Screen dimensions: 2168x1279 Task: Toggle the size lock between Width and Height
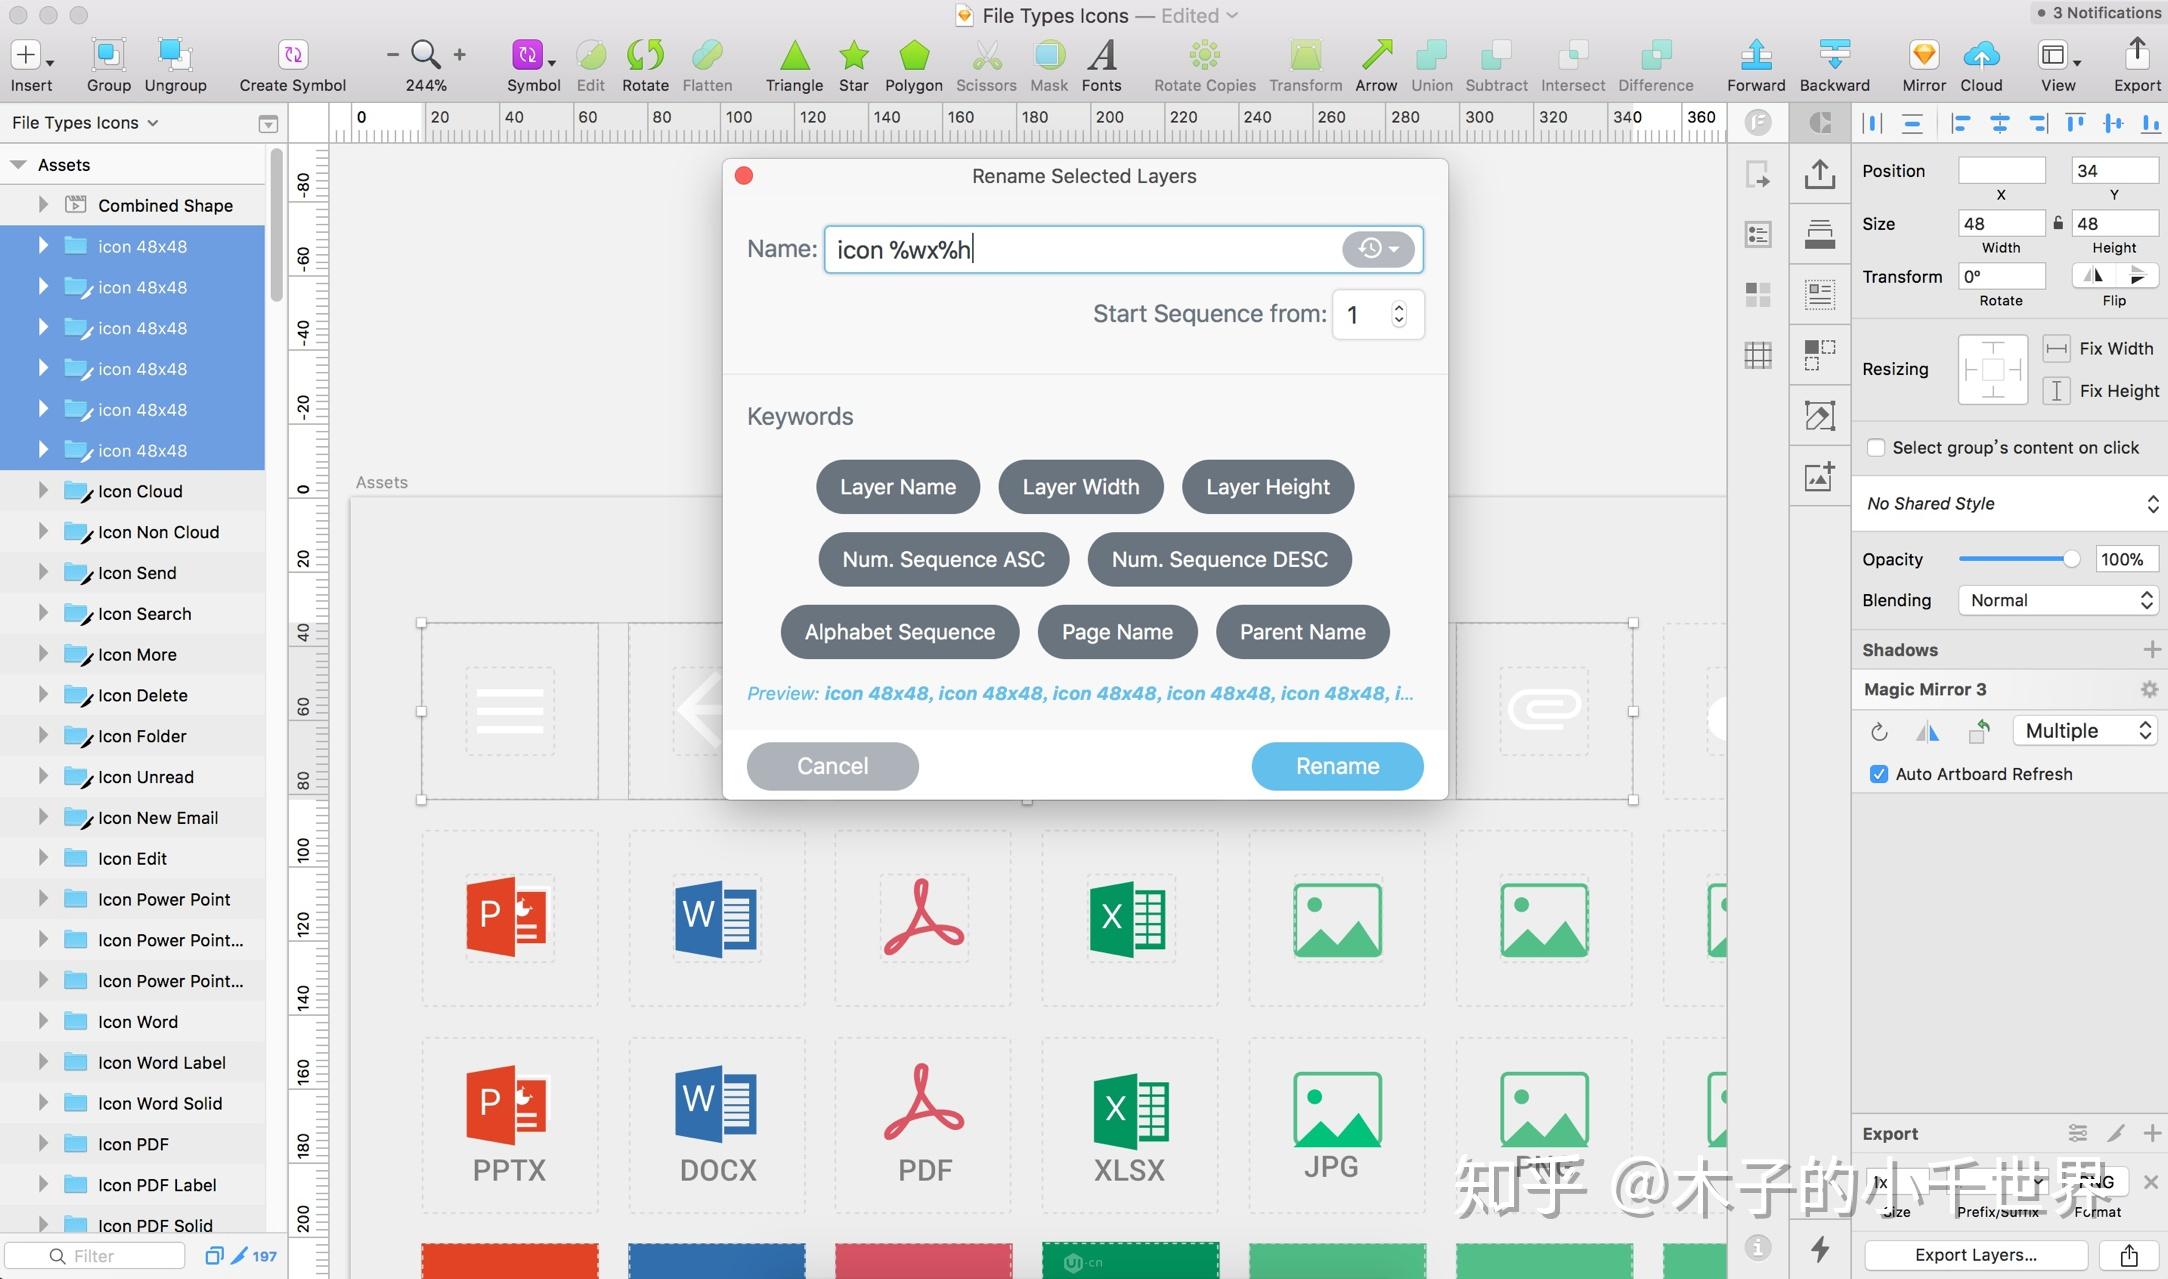(x=2058, y=223)
